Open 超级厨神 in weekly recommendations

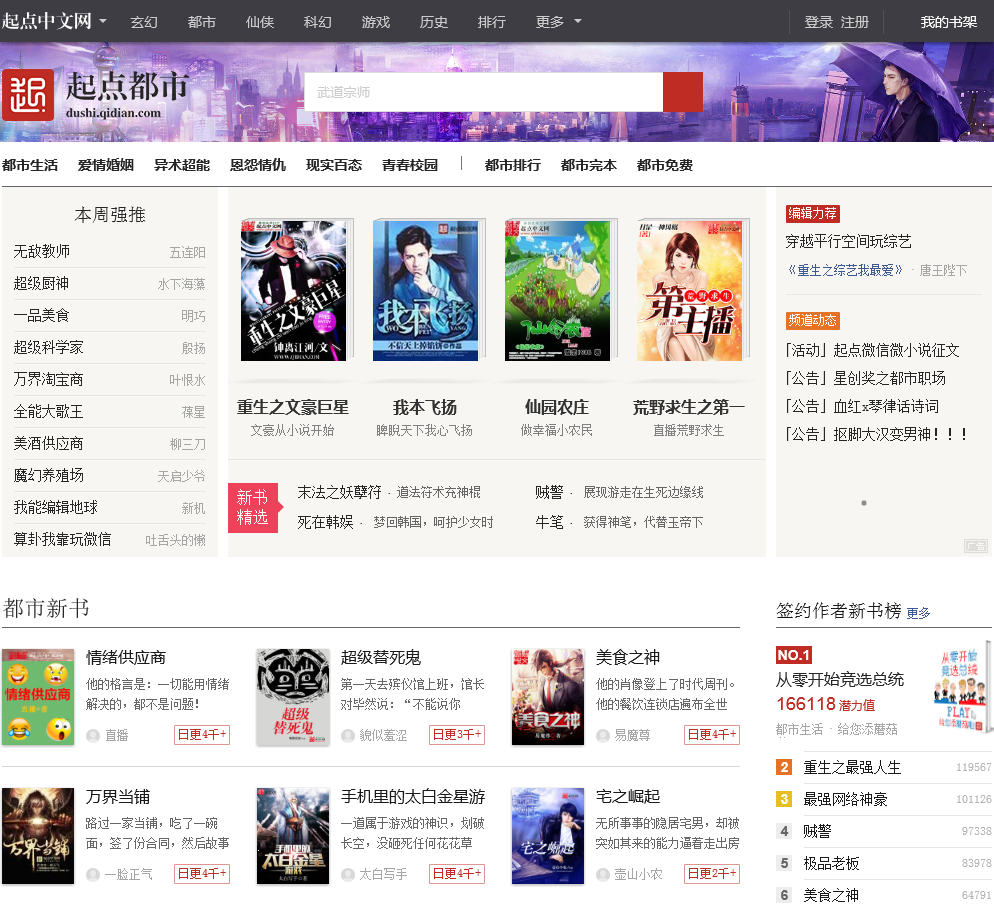[41, 283]
